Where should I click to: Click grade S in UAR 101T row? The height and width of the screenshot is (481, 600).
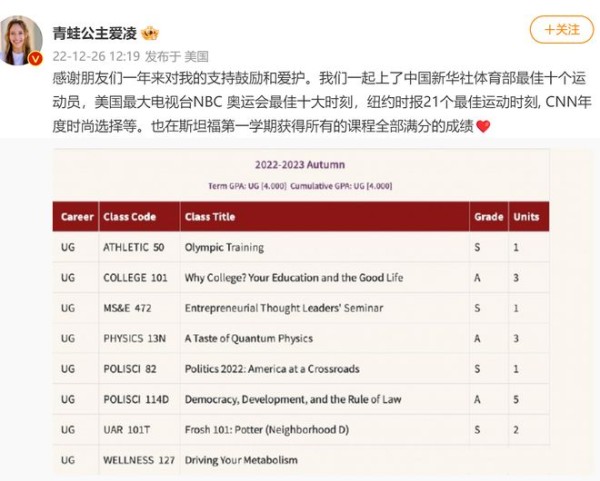pos(477,430)
